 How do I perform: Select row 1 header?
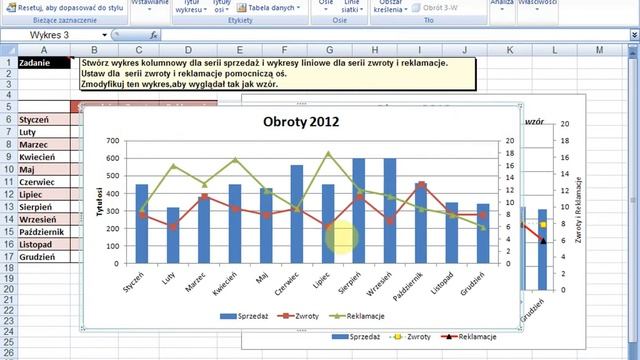pos(9,63)
